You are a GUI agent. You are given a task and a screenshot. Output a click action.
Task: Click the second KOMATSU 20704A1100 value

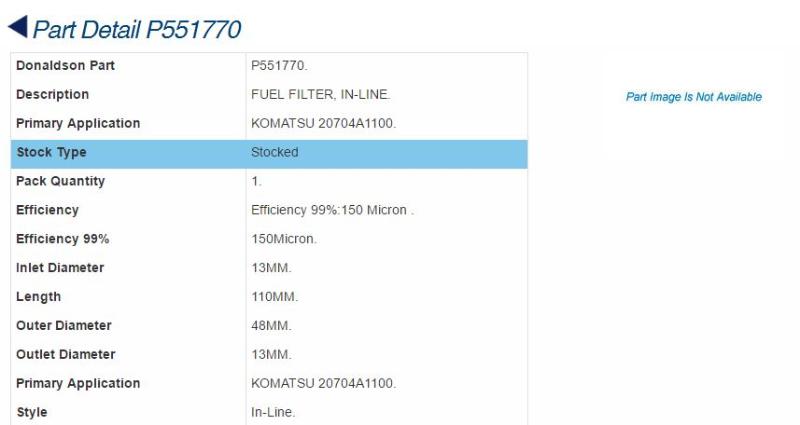[323, 383]
